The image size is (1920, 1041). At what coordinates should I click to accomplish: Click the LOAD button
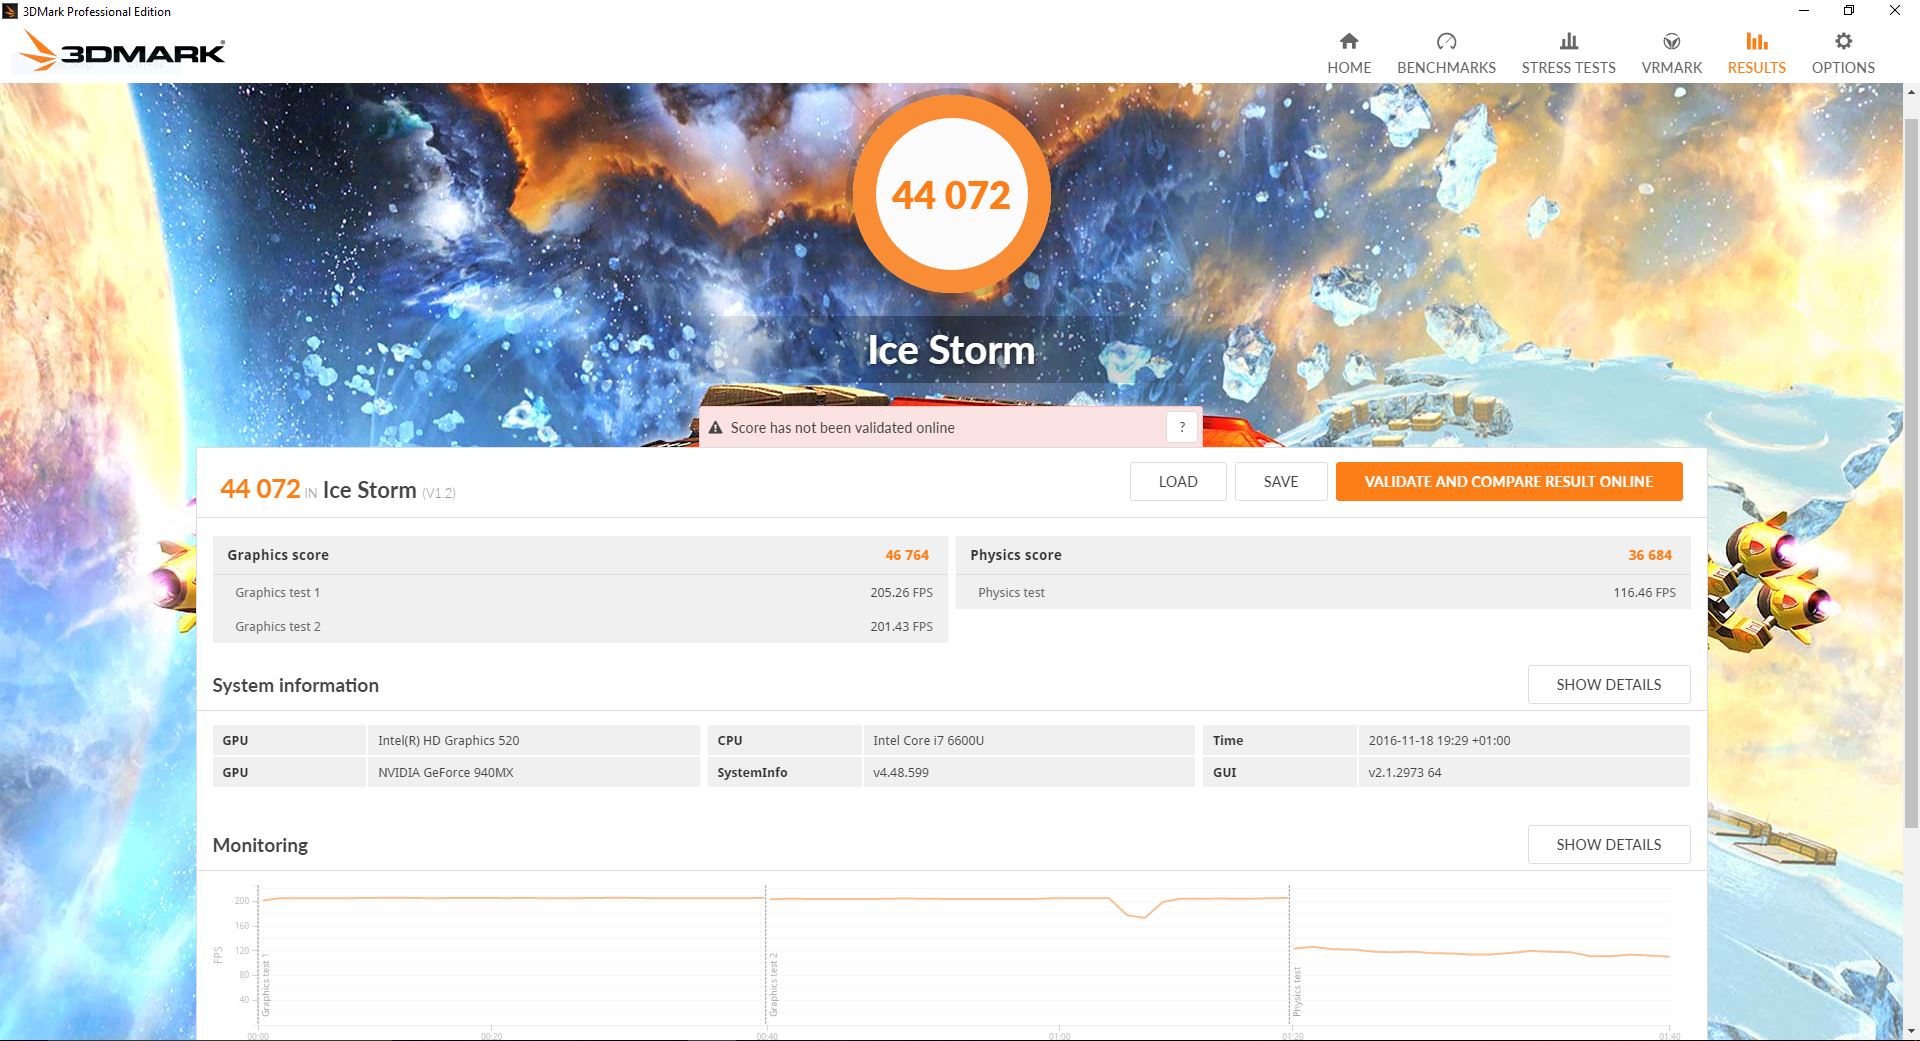(1178, 481)
